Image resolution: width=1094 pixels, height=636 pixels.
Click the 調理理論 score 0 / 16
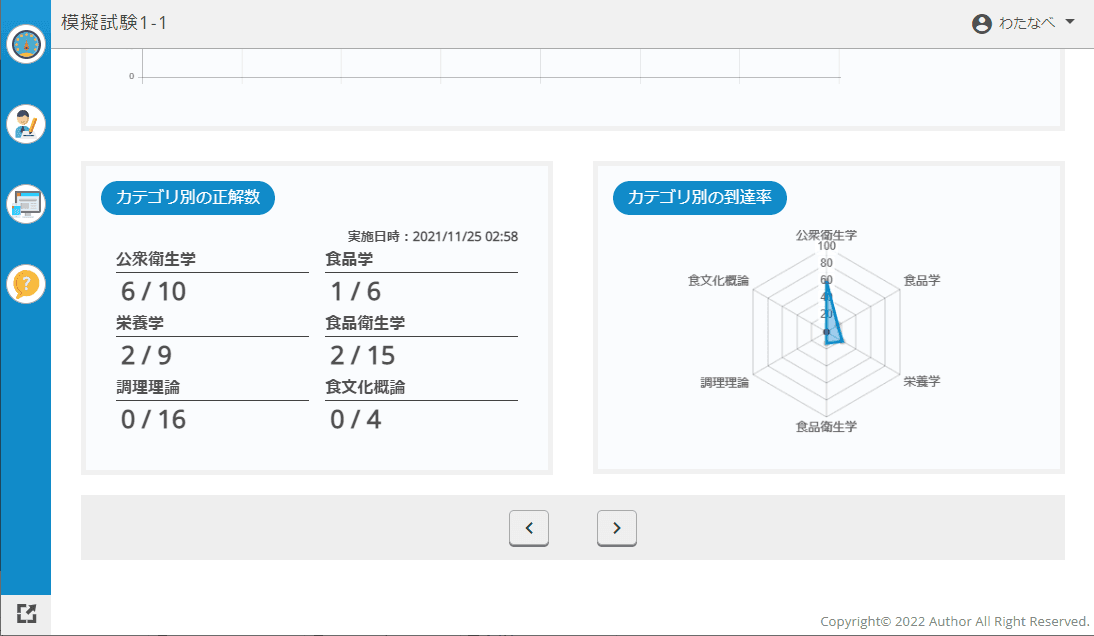click(x=154, y=420)
